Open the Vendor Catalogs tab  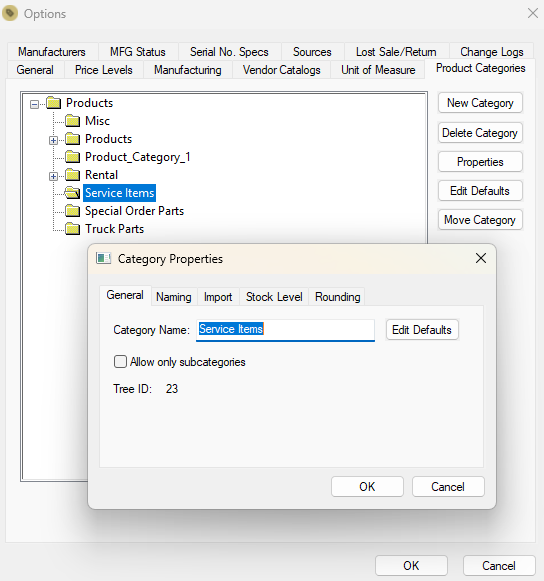[282, 70]
